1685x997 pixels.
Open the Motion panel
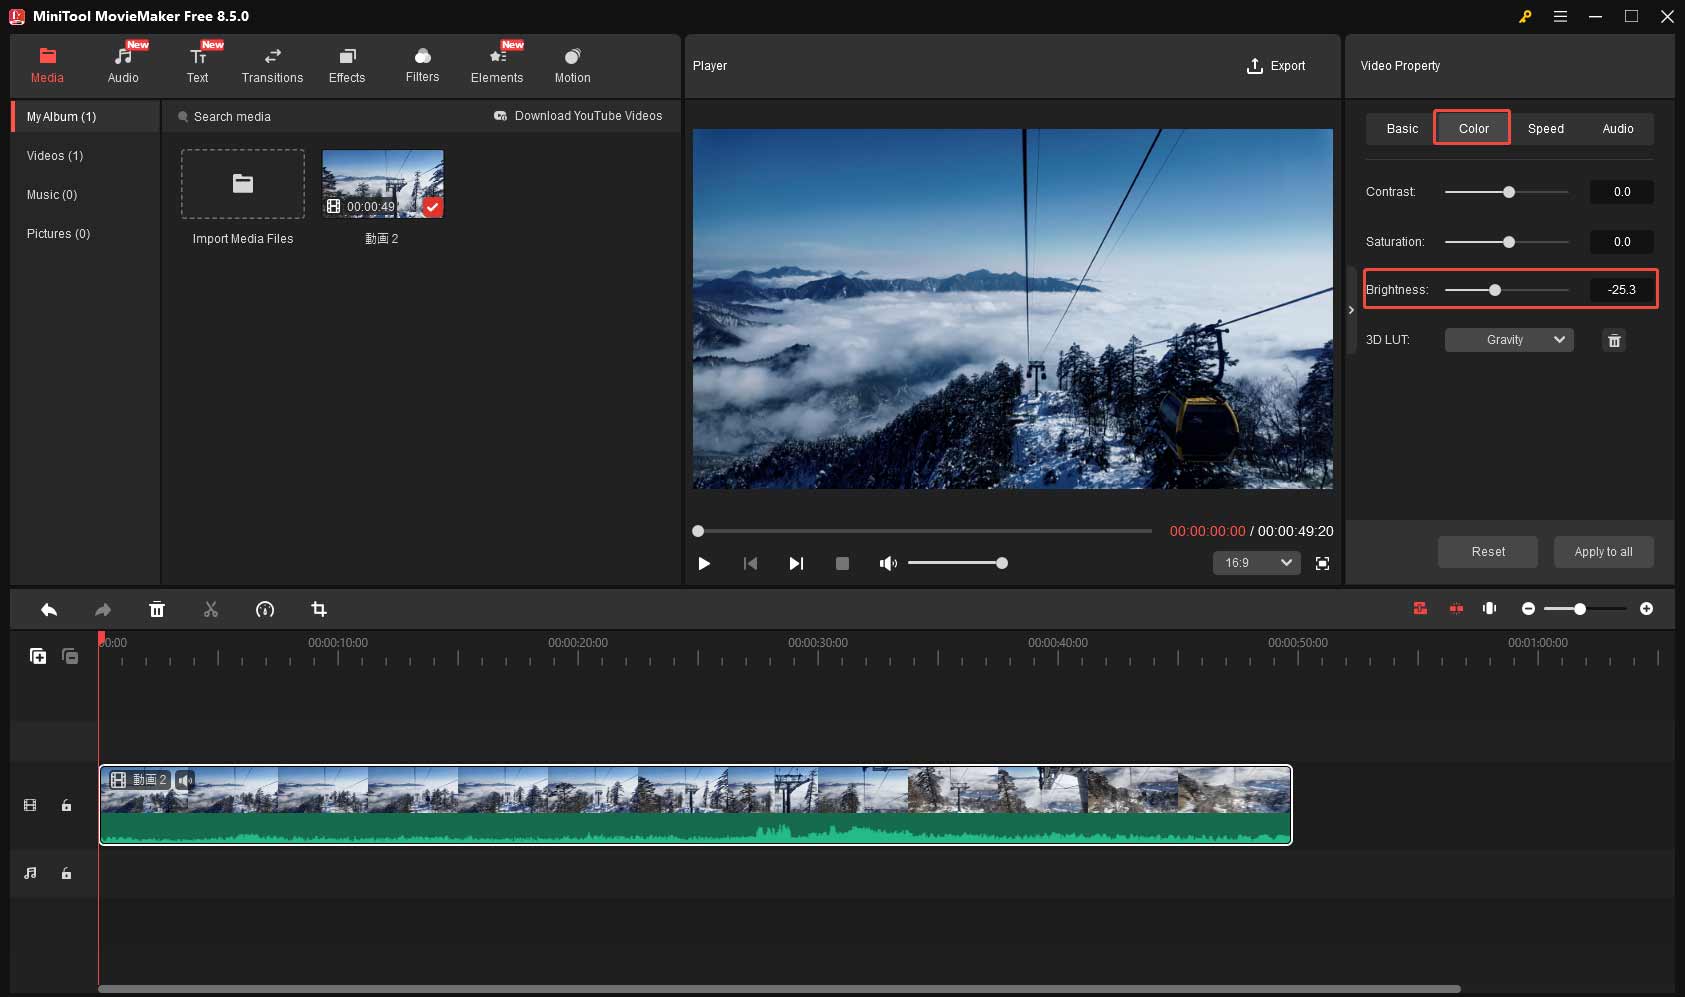click(572, 64)
